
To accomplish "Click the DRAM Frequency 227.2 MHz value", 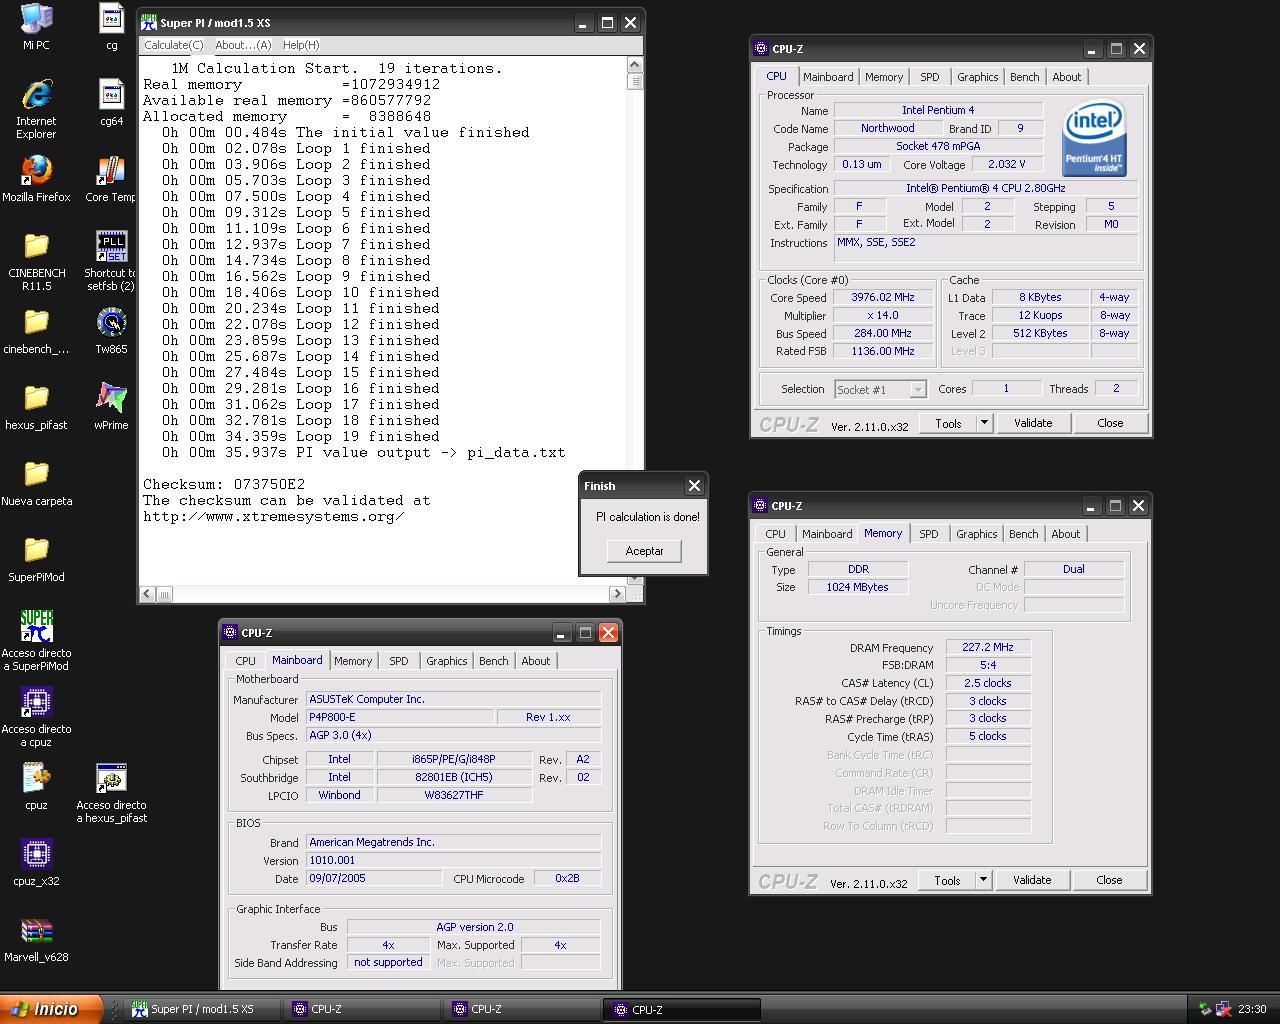I will click(988, 647).
